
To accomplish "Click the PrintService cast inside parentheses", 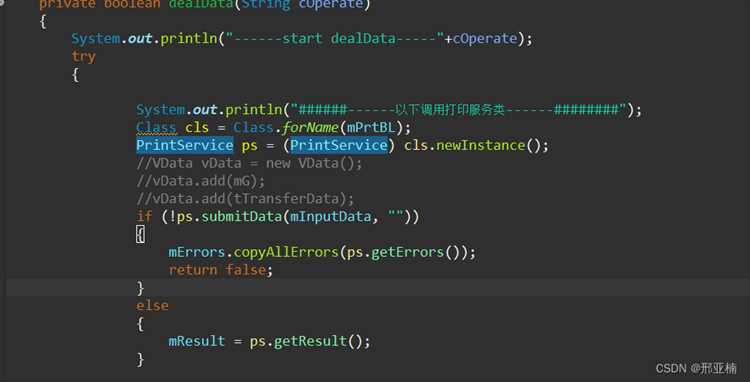I will tap(339, 145).
